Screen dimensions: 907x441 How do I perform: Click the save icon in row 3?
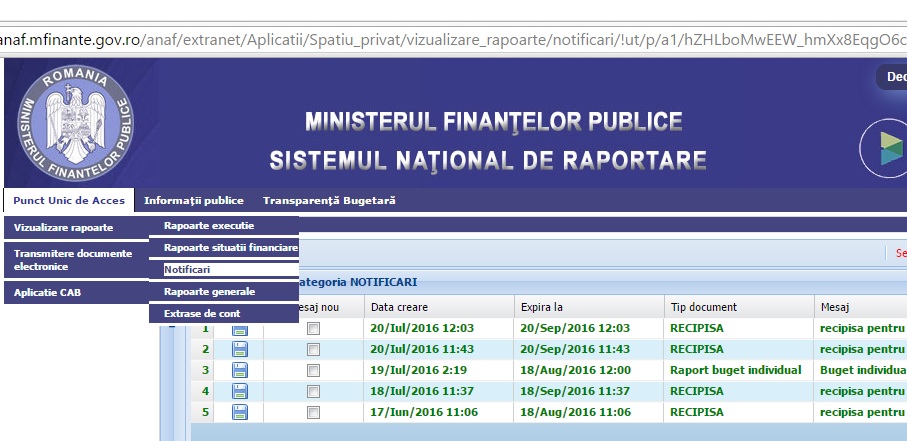239,370
